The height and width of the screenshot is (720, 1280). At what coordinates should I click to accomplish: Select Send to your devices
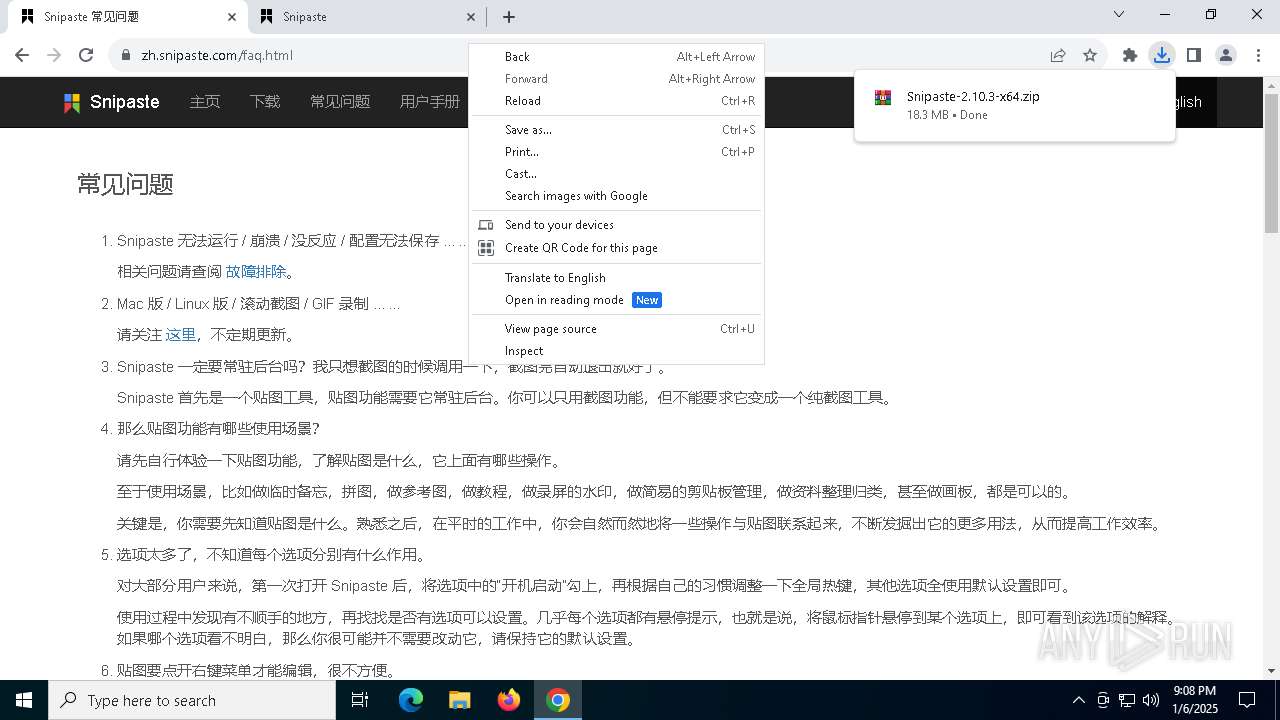point(616,225)
